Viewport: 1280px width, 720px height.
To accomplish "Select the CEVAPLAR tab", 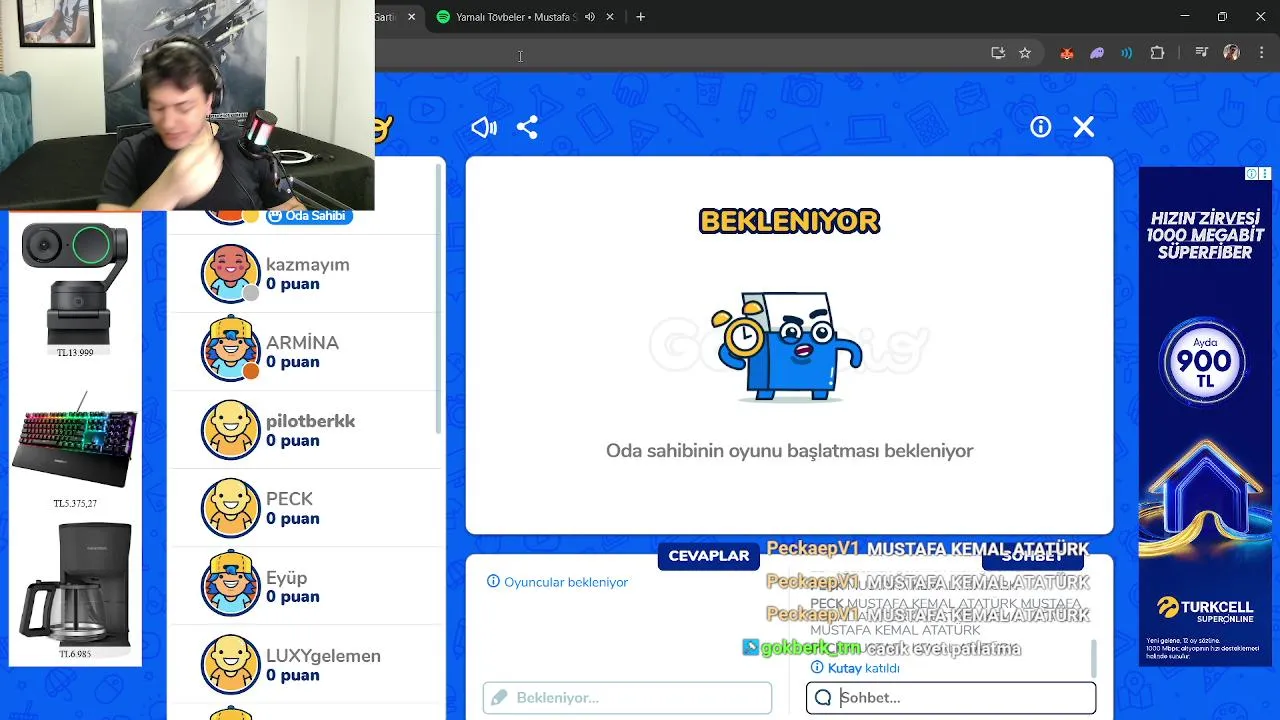I will point(709,556).
